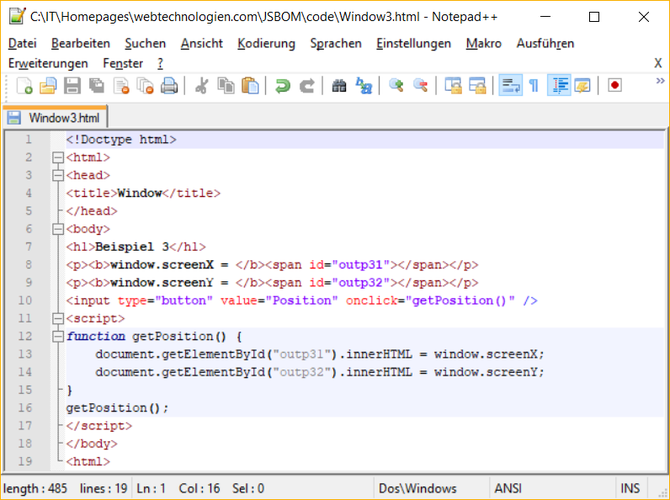Click the word Window in title tag
670x500 pixels.
point(139,193)
